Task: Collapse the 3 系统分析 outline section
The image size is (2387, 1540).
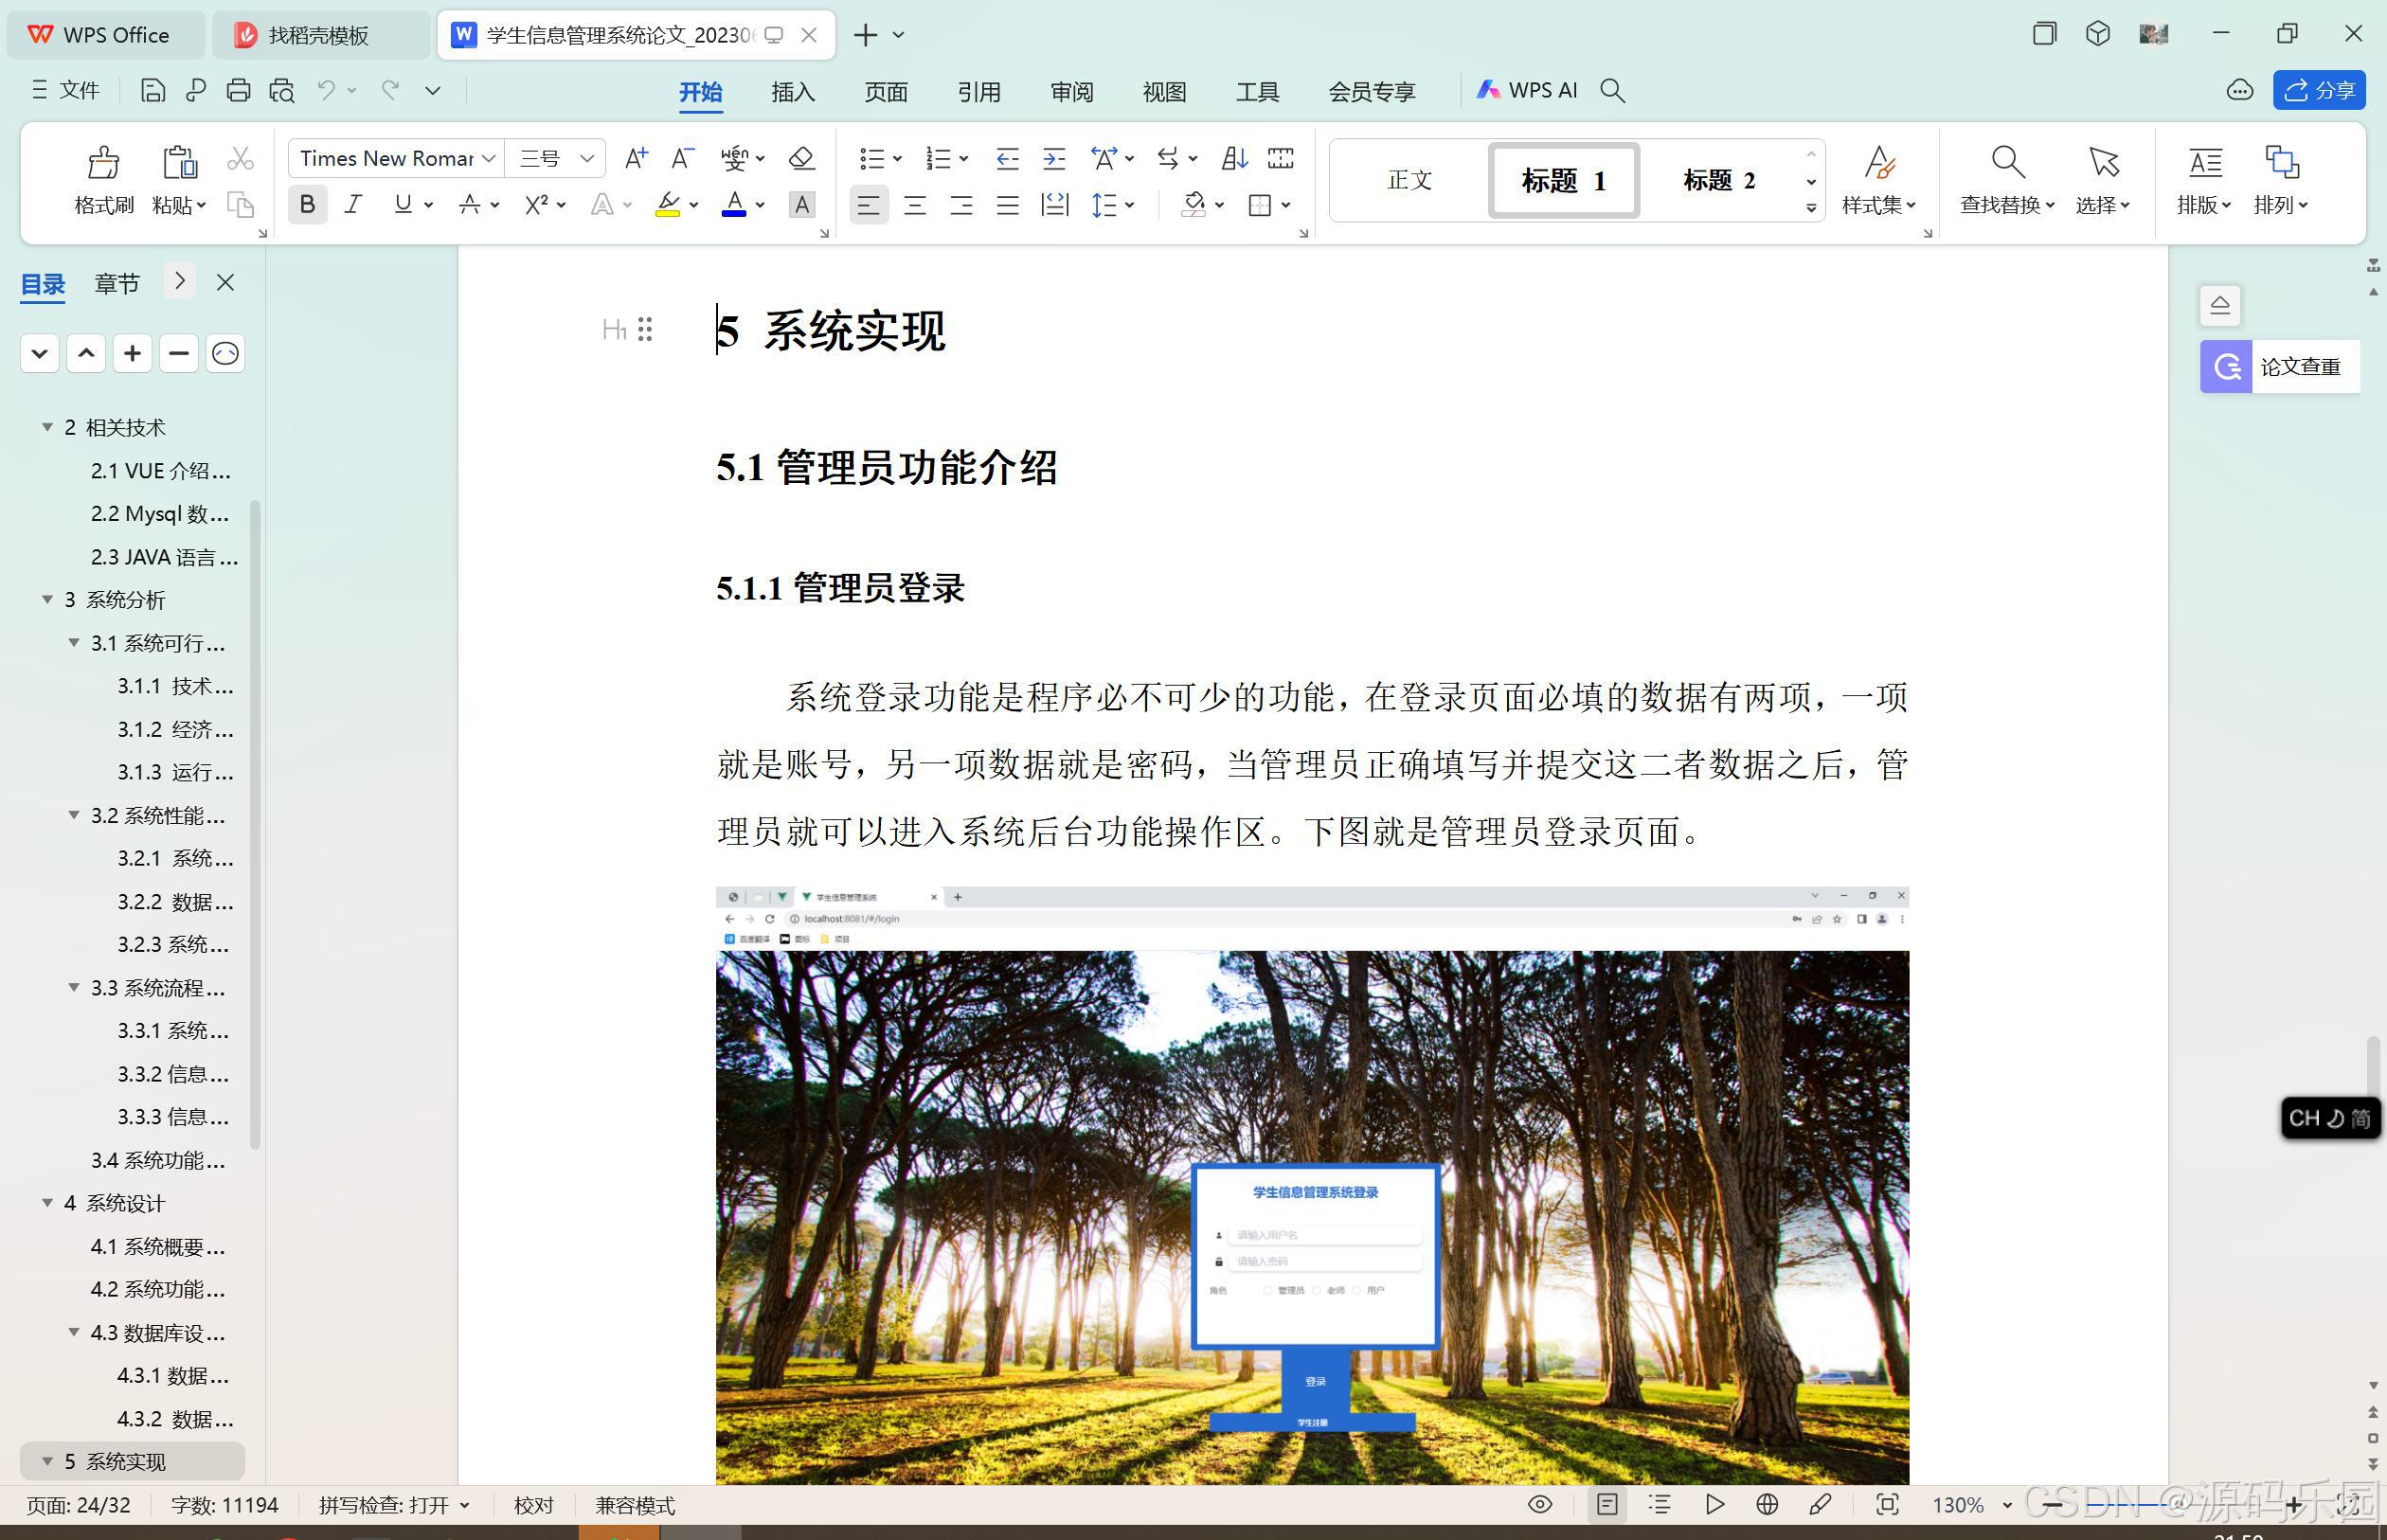Action: point(48,599)
